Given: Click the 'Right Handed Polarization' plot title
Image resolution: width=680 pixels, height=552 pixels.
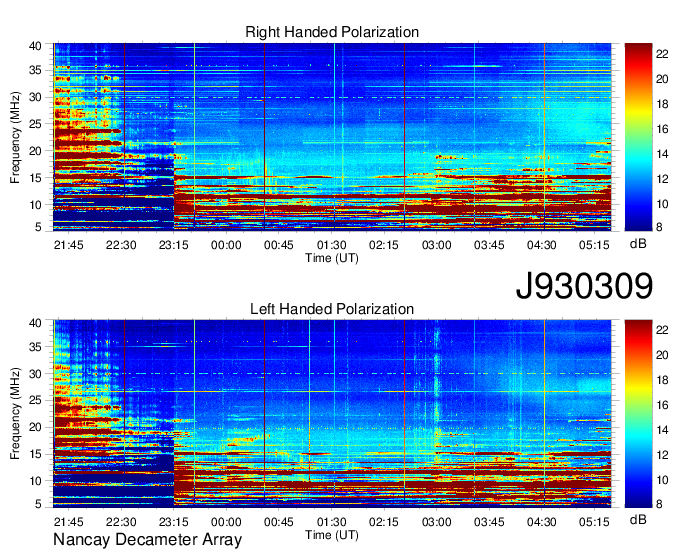Looking at the screenshot, I should tap(332, 32).
